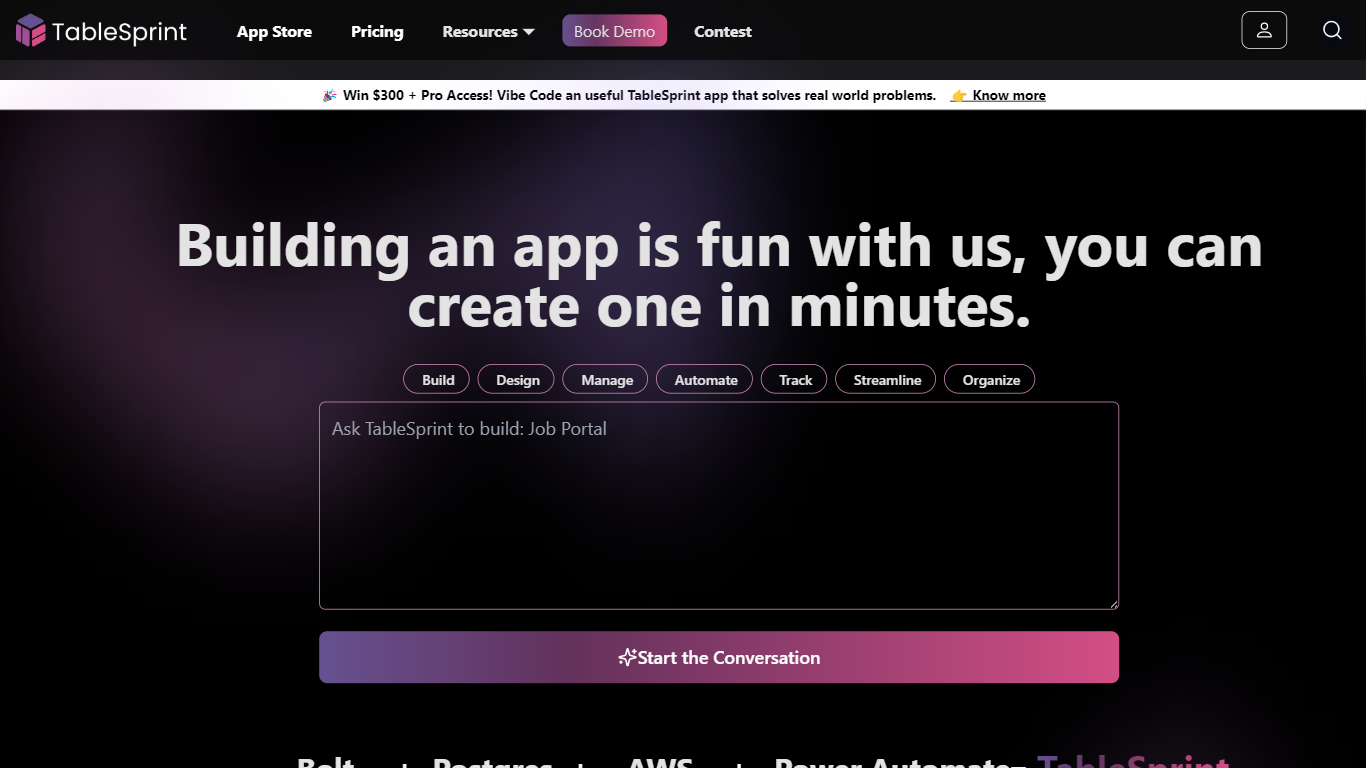Viewport: 1366px width, 768px height.
Task: Select the Build suggestion chip
Action: [x=437, y=380]
